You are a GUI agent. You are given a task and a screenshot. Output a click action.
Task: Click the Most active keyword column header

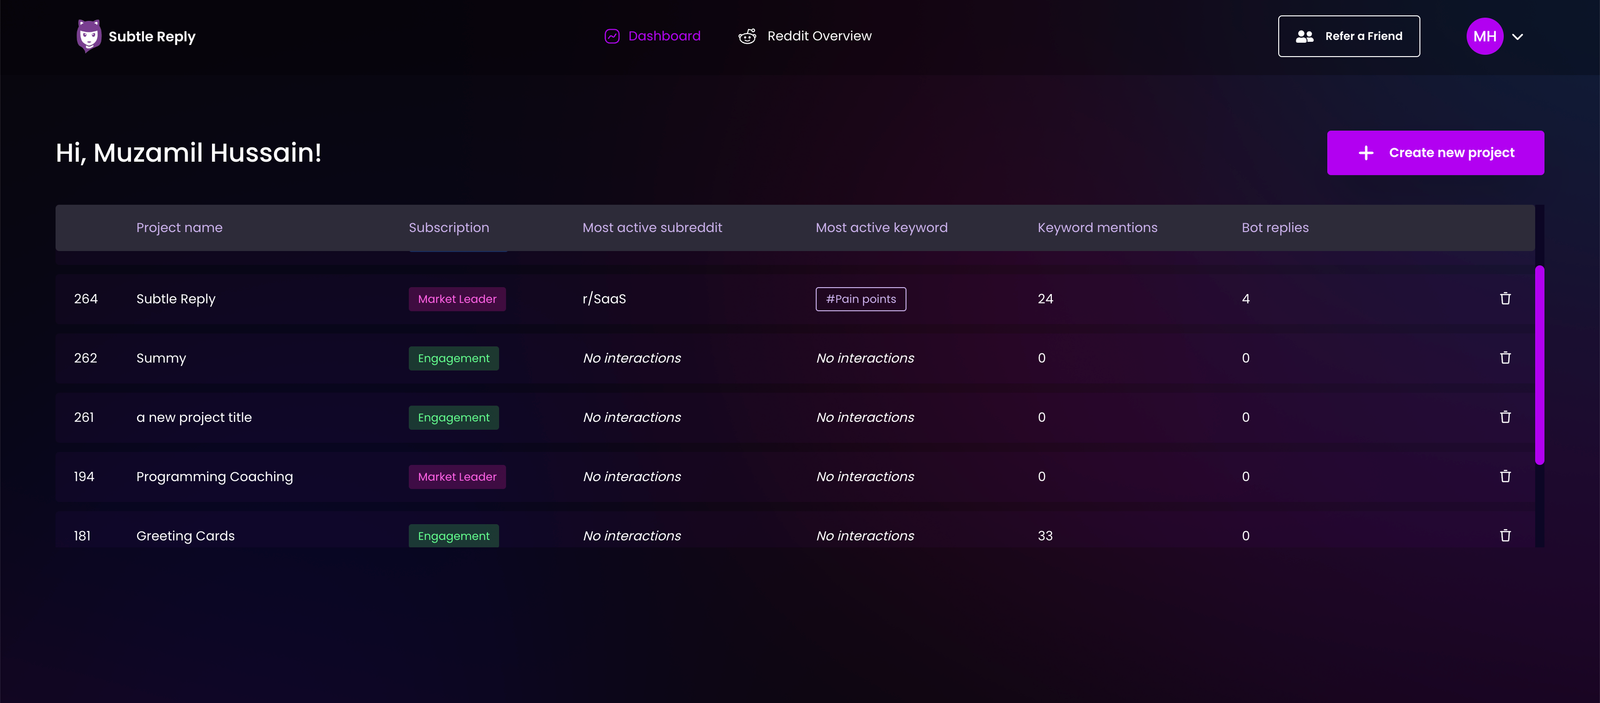click(882, 228)
